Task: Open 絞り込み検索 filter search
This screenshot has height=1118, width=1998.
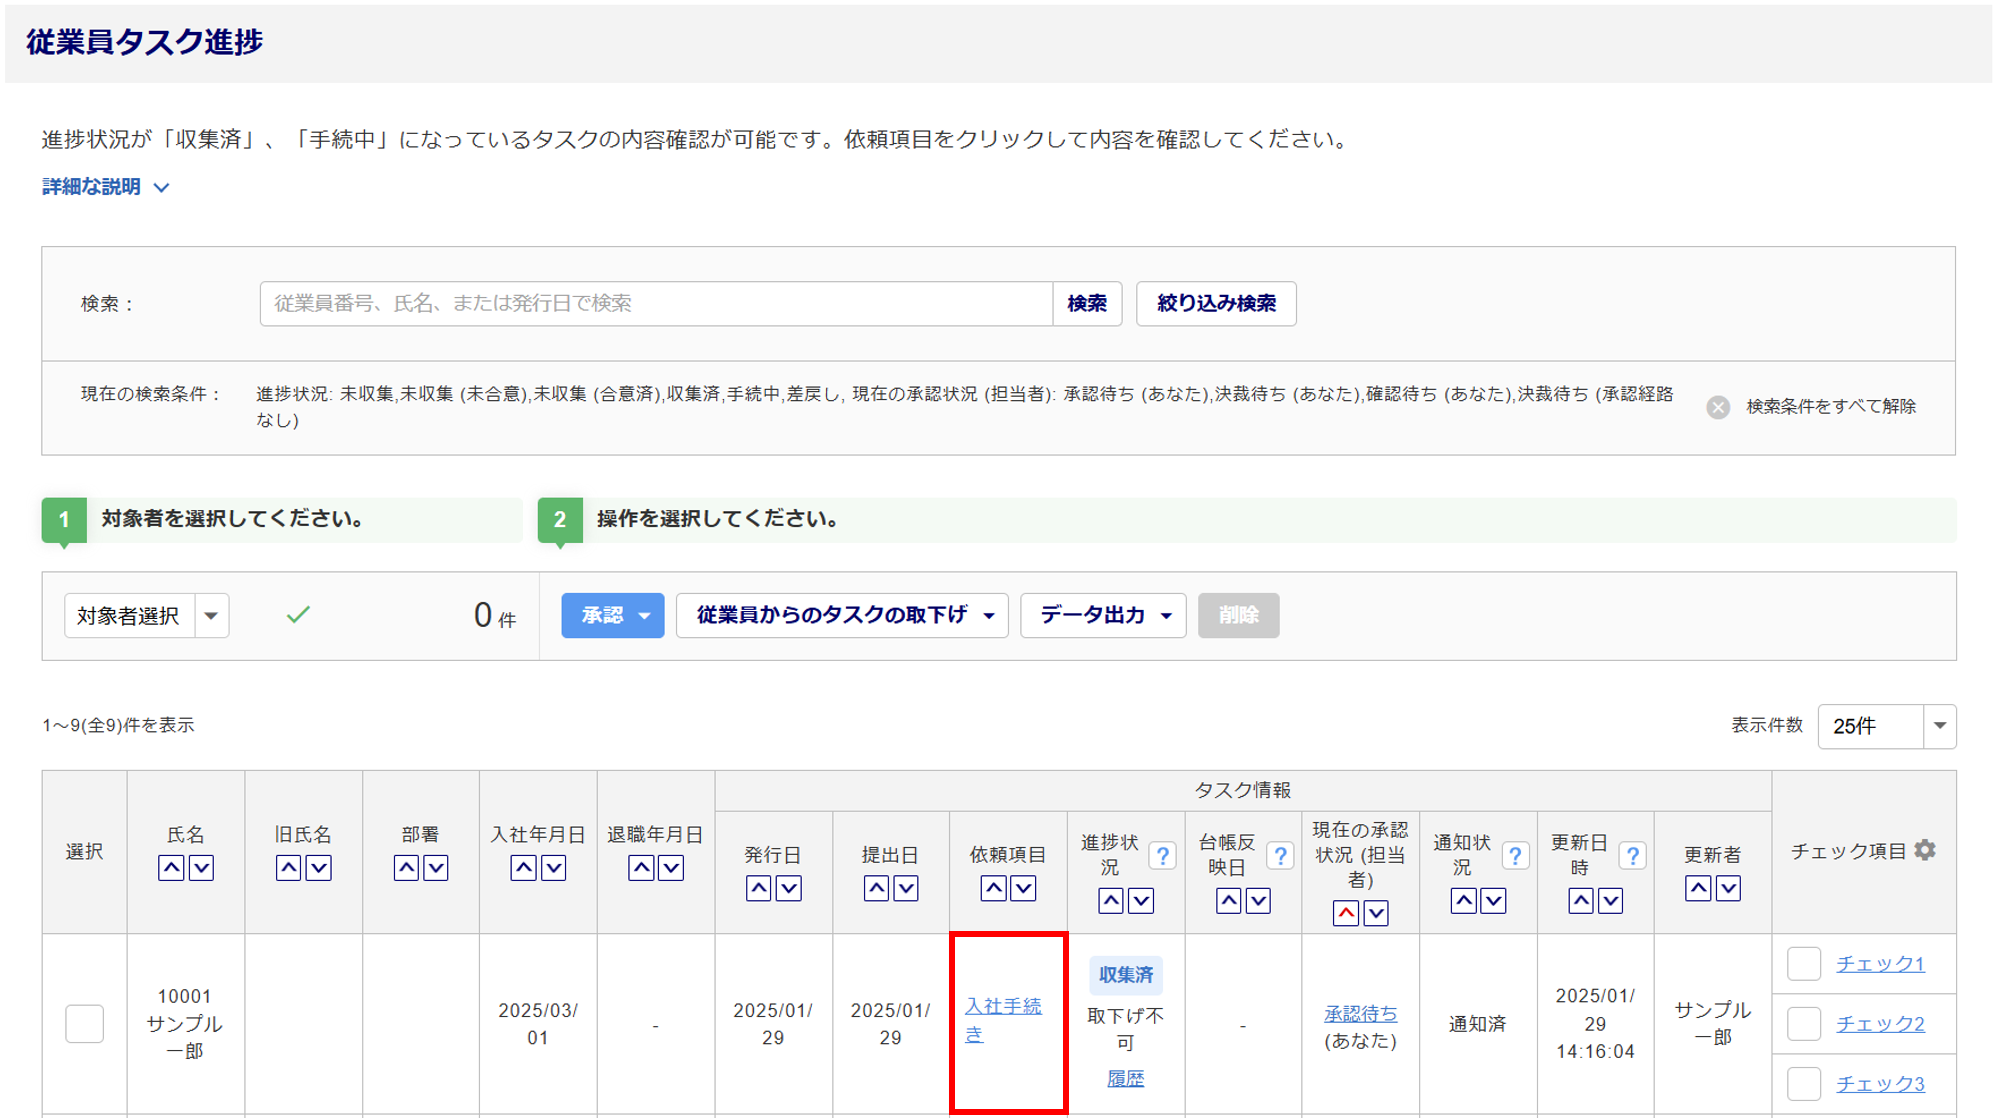Action: [1216, 303]
